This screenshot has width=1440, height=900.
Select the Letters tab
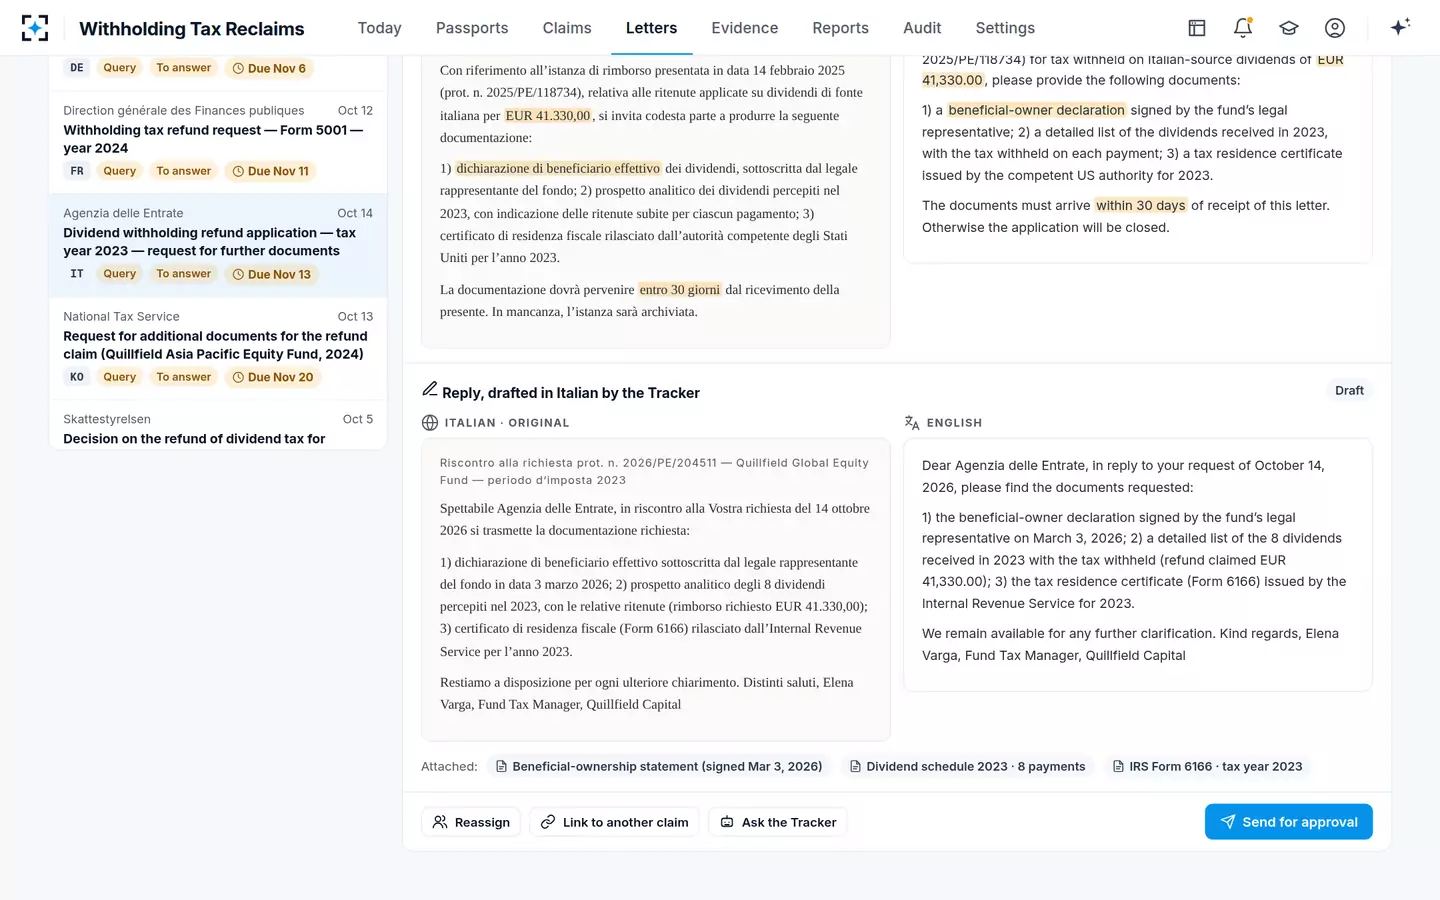tap(651, 28)
